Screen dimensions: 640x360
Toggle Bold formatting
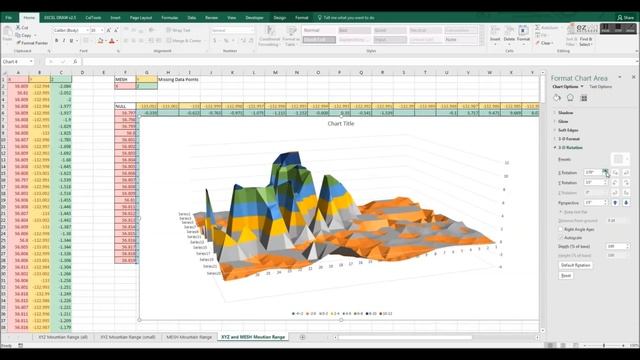56,41
